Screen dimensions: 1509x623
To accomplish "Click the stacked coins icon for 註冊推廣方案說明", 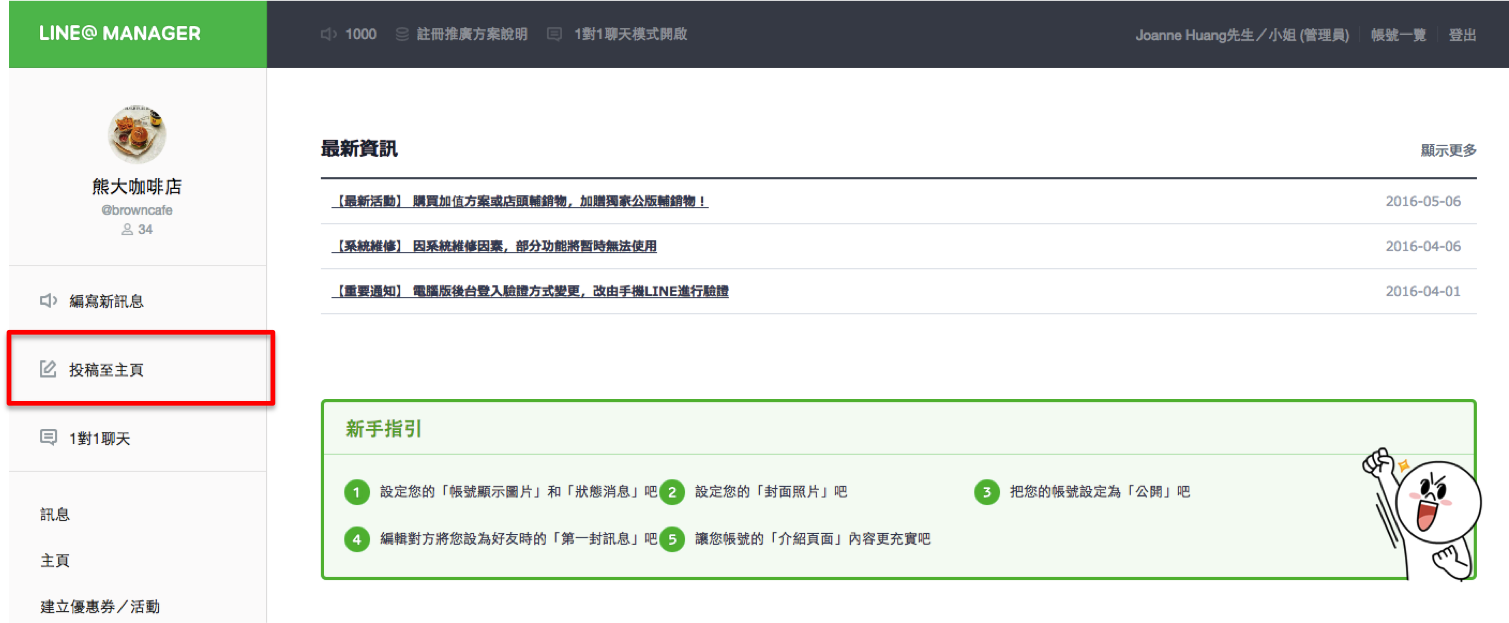I will 402,34.
